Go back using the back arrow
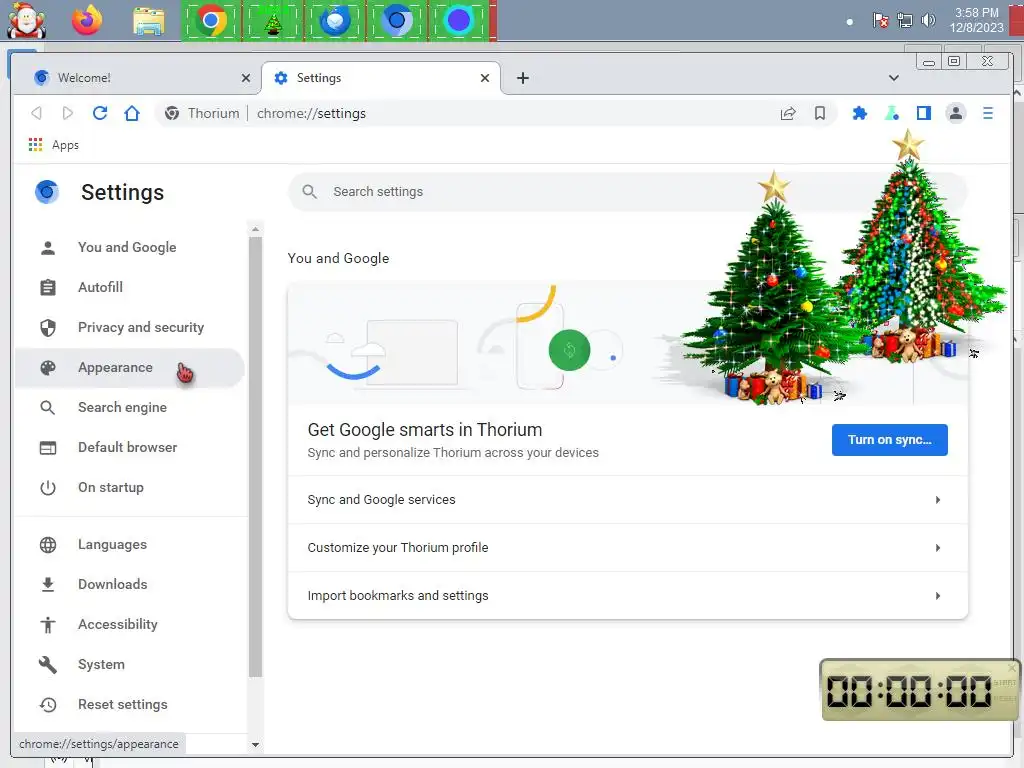The height and width of the screenshot is (768, 1024). [37, 113]
